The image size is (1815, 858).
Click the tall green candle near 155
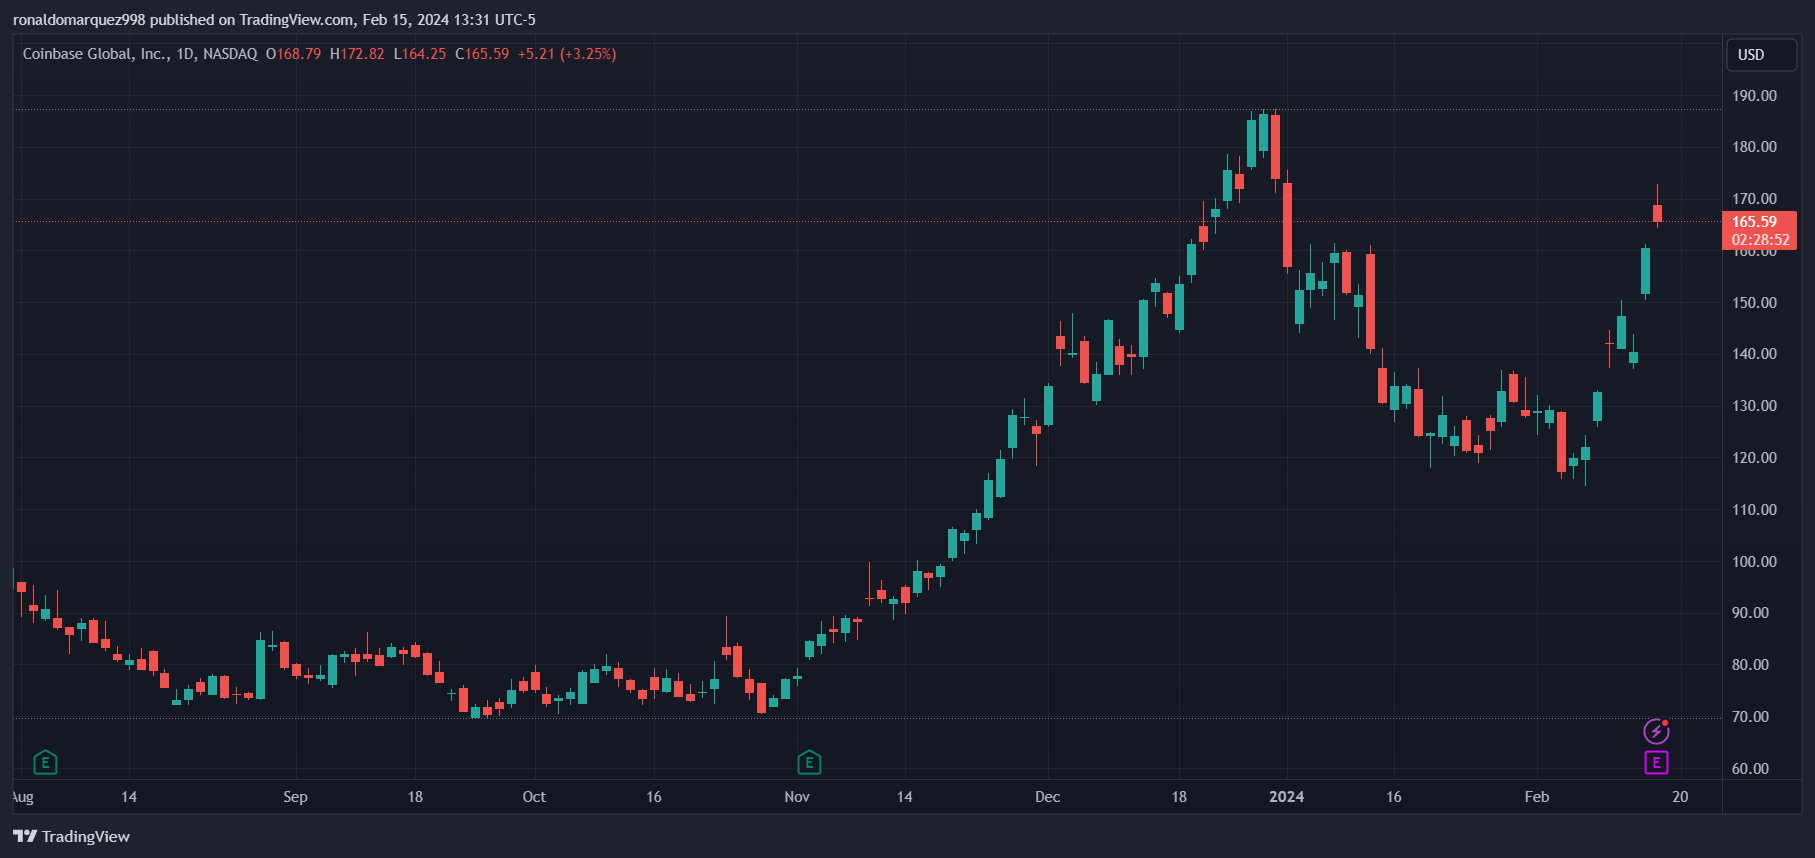[x=1645, y=271]
